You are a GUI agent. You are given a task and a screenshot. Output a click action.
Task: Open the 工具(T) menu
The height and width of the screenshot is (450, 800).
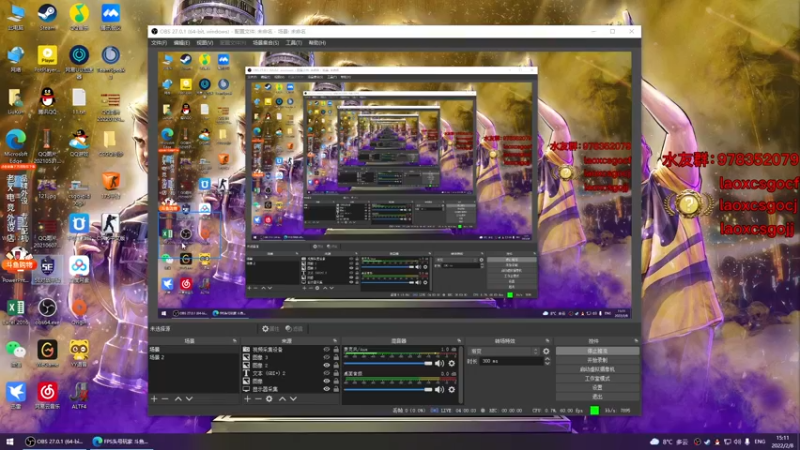click(x=294, y=43)
